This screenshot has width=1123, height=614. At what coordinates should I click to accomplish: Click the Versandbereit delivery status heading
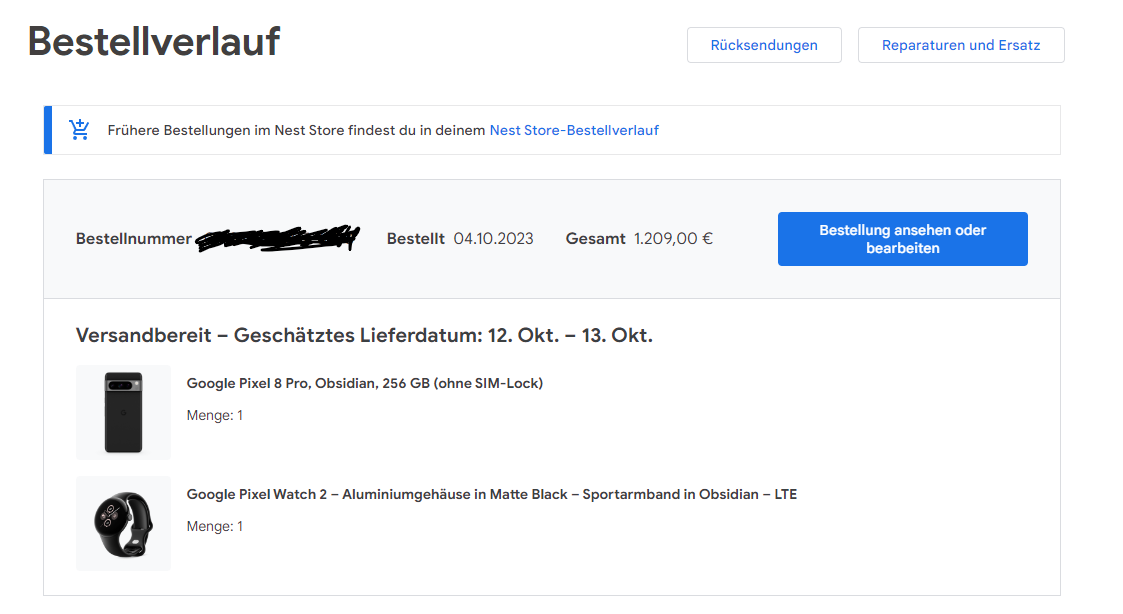click(x=364, y=335)
